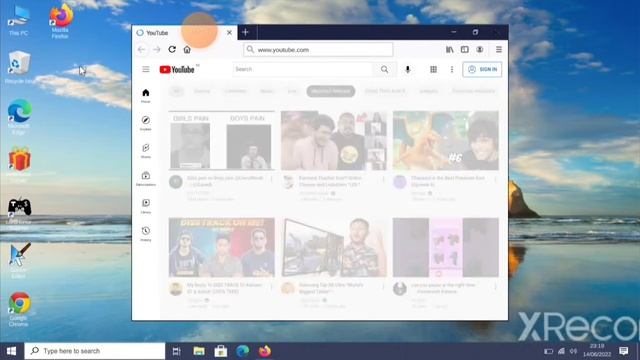Click the YouTube search magnifier button
This screenshot has height=360, width=640.
click(x=384, y=69)
